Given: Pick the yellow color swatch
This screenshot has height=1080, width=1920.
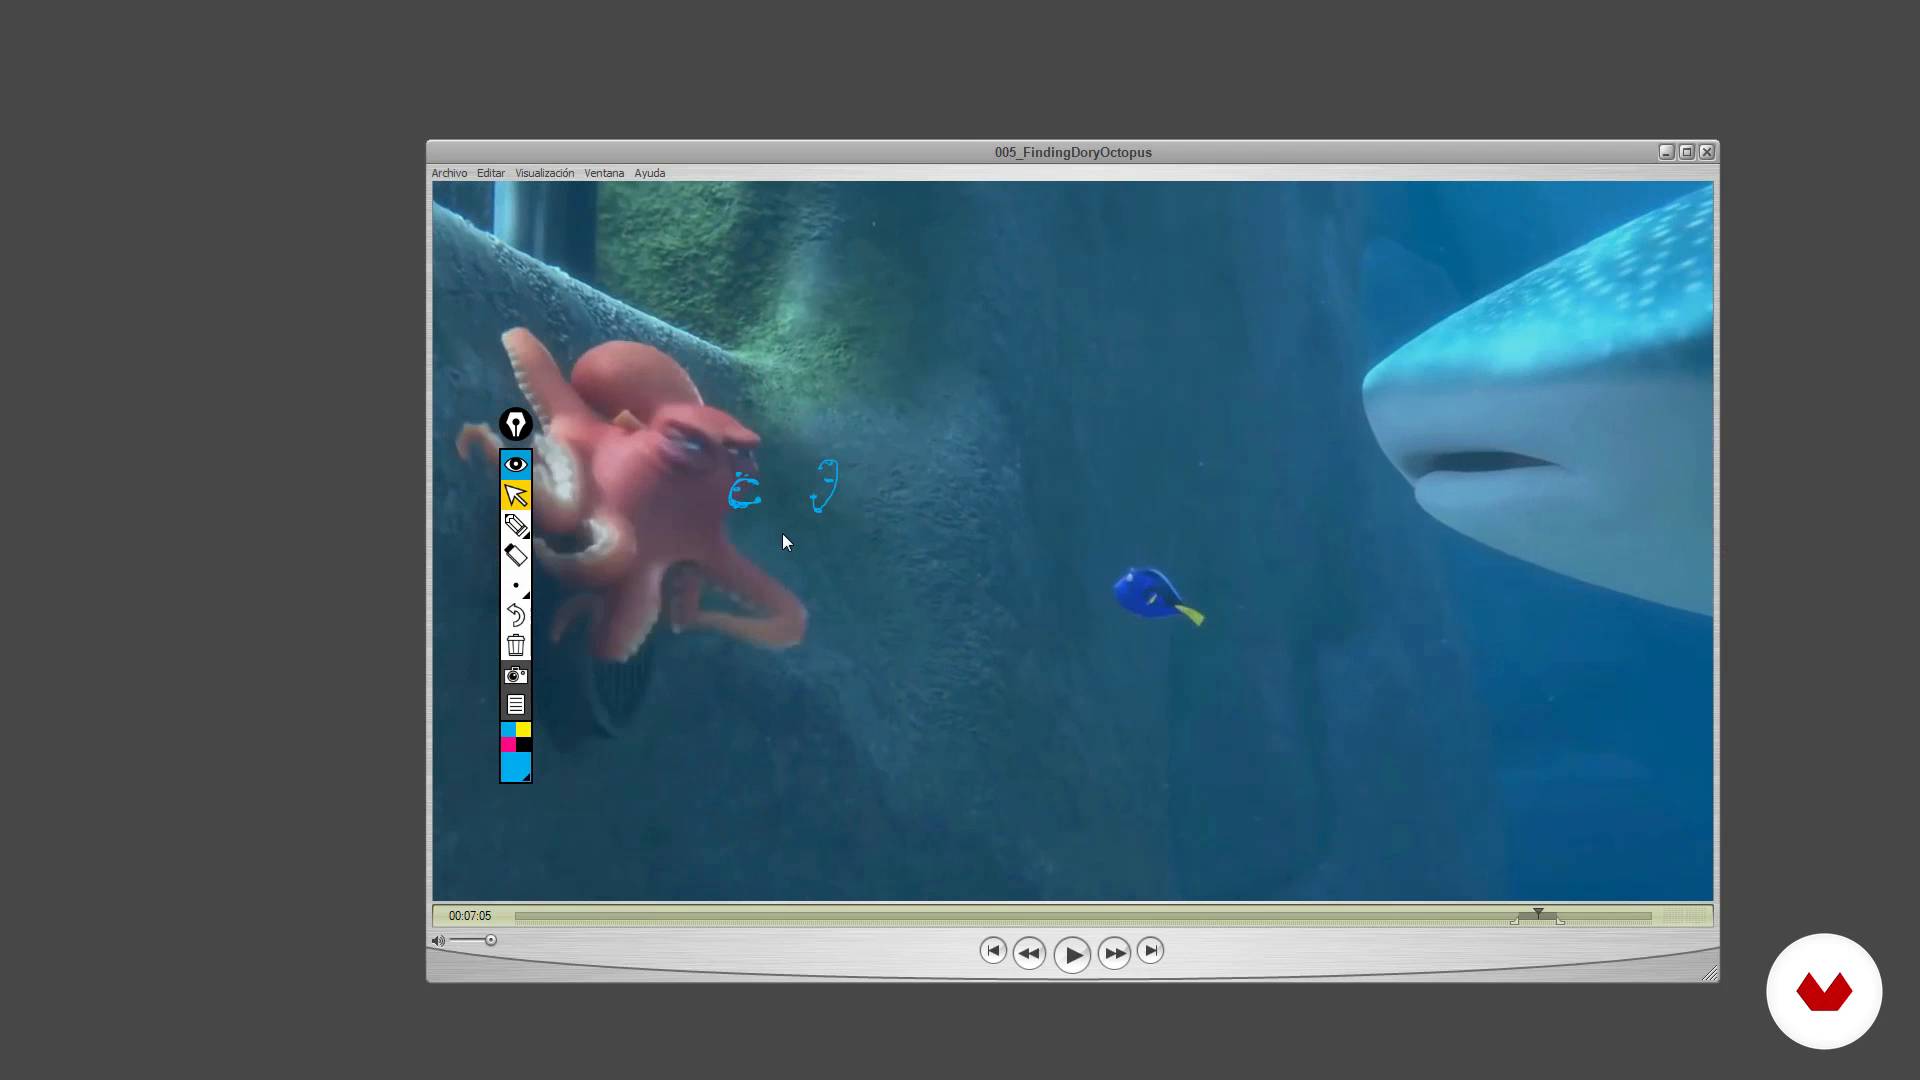Looking at the screenshot, I should pos(524,730).
